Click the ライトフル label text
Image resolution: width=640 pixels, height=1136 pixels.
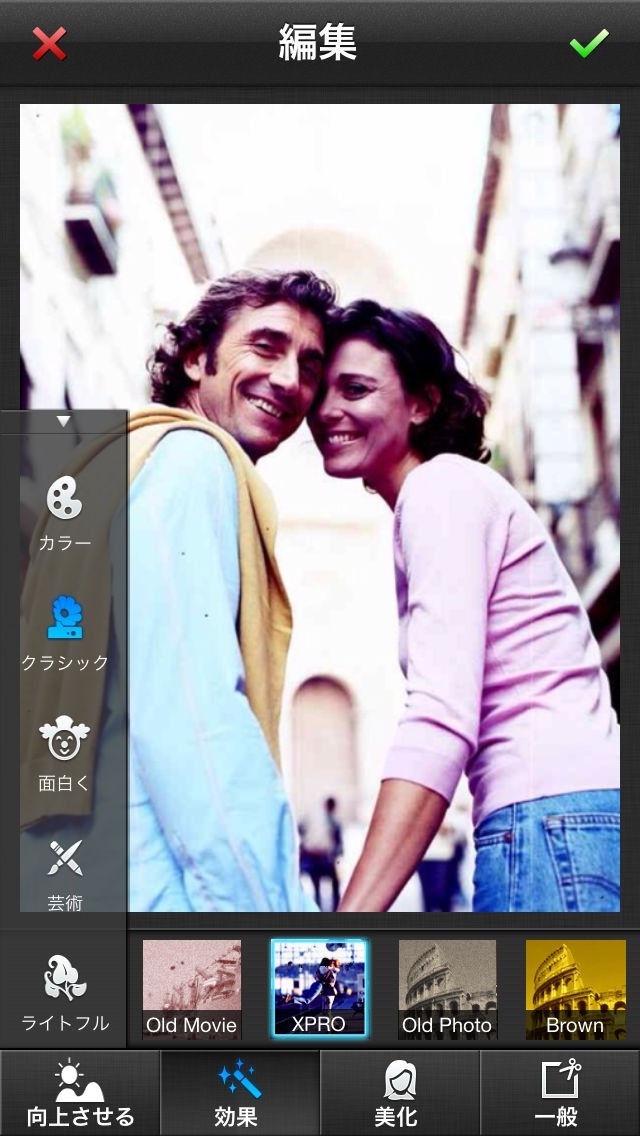tap(64, 1023)
